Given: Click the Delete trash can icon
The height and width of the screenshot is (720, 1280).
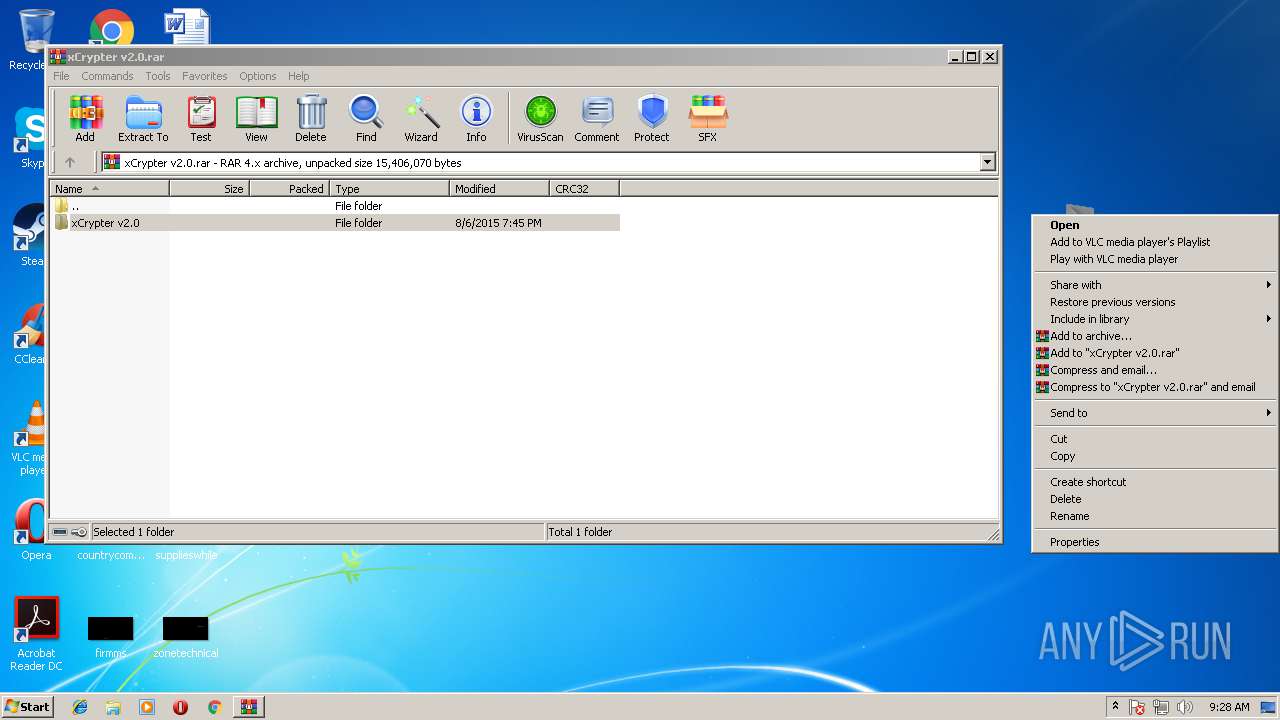Looking at the screenshot, I should pos(311,119).
